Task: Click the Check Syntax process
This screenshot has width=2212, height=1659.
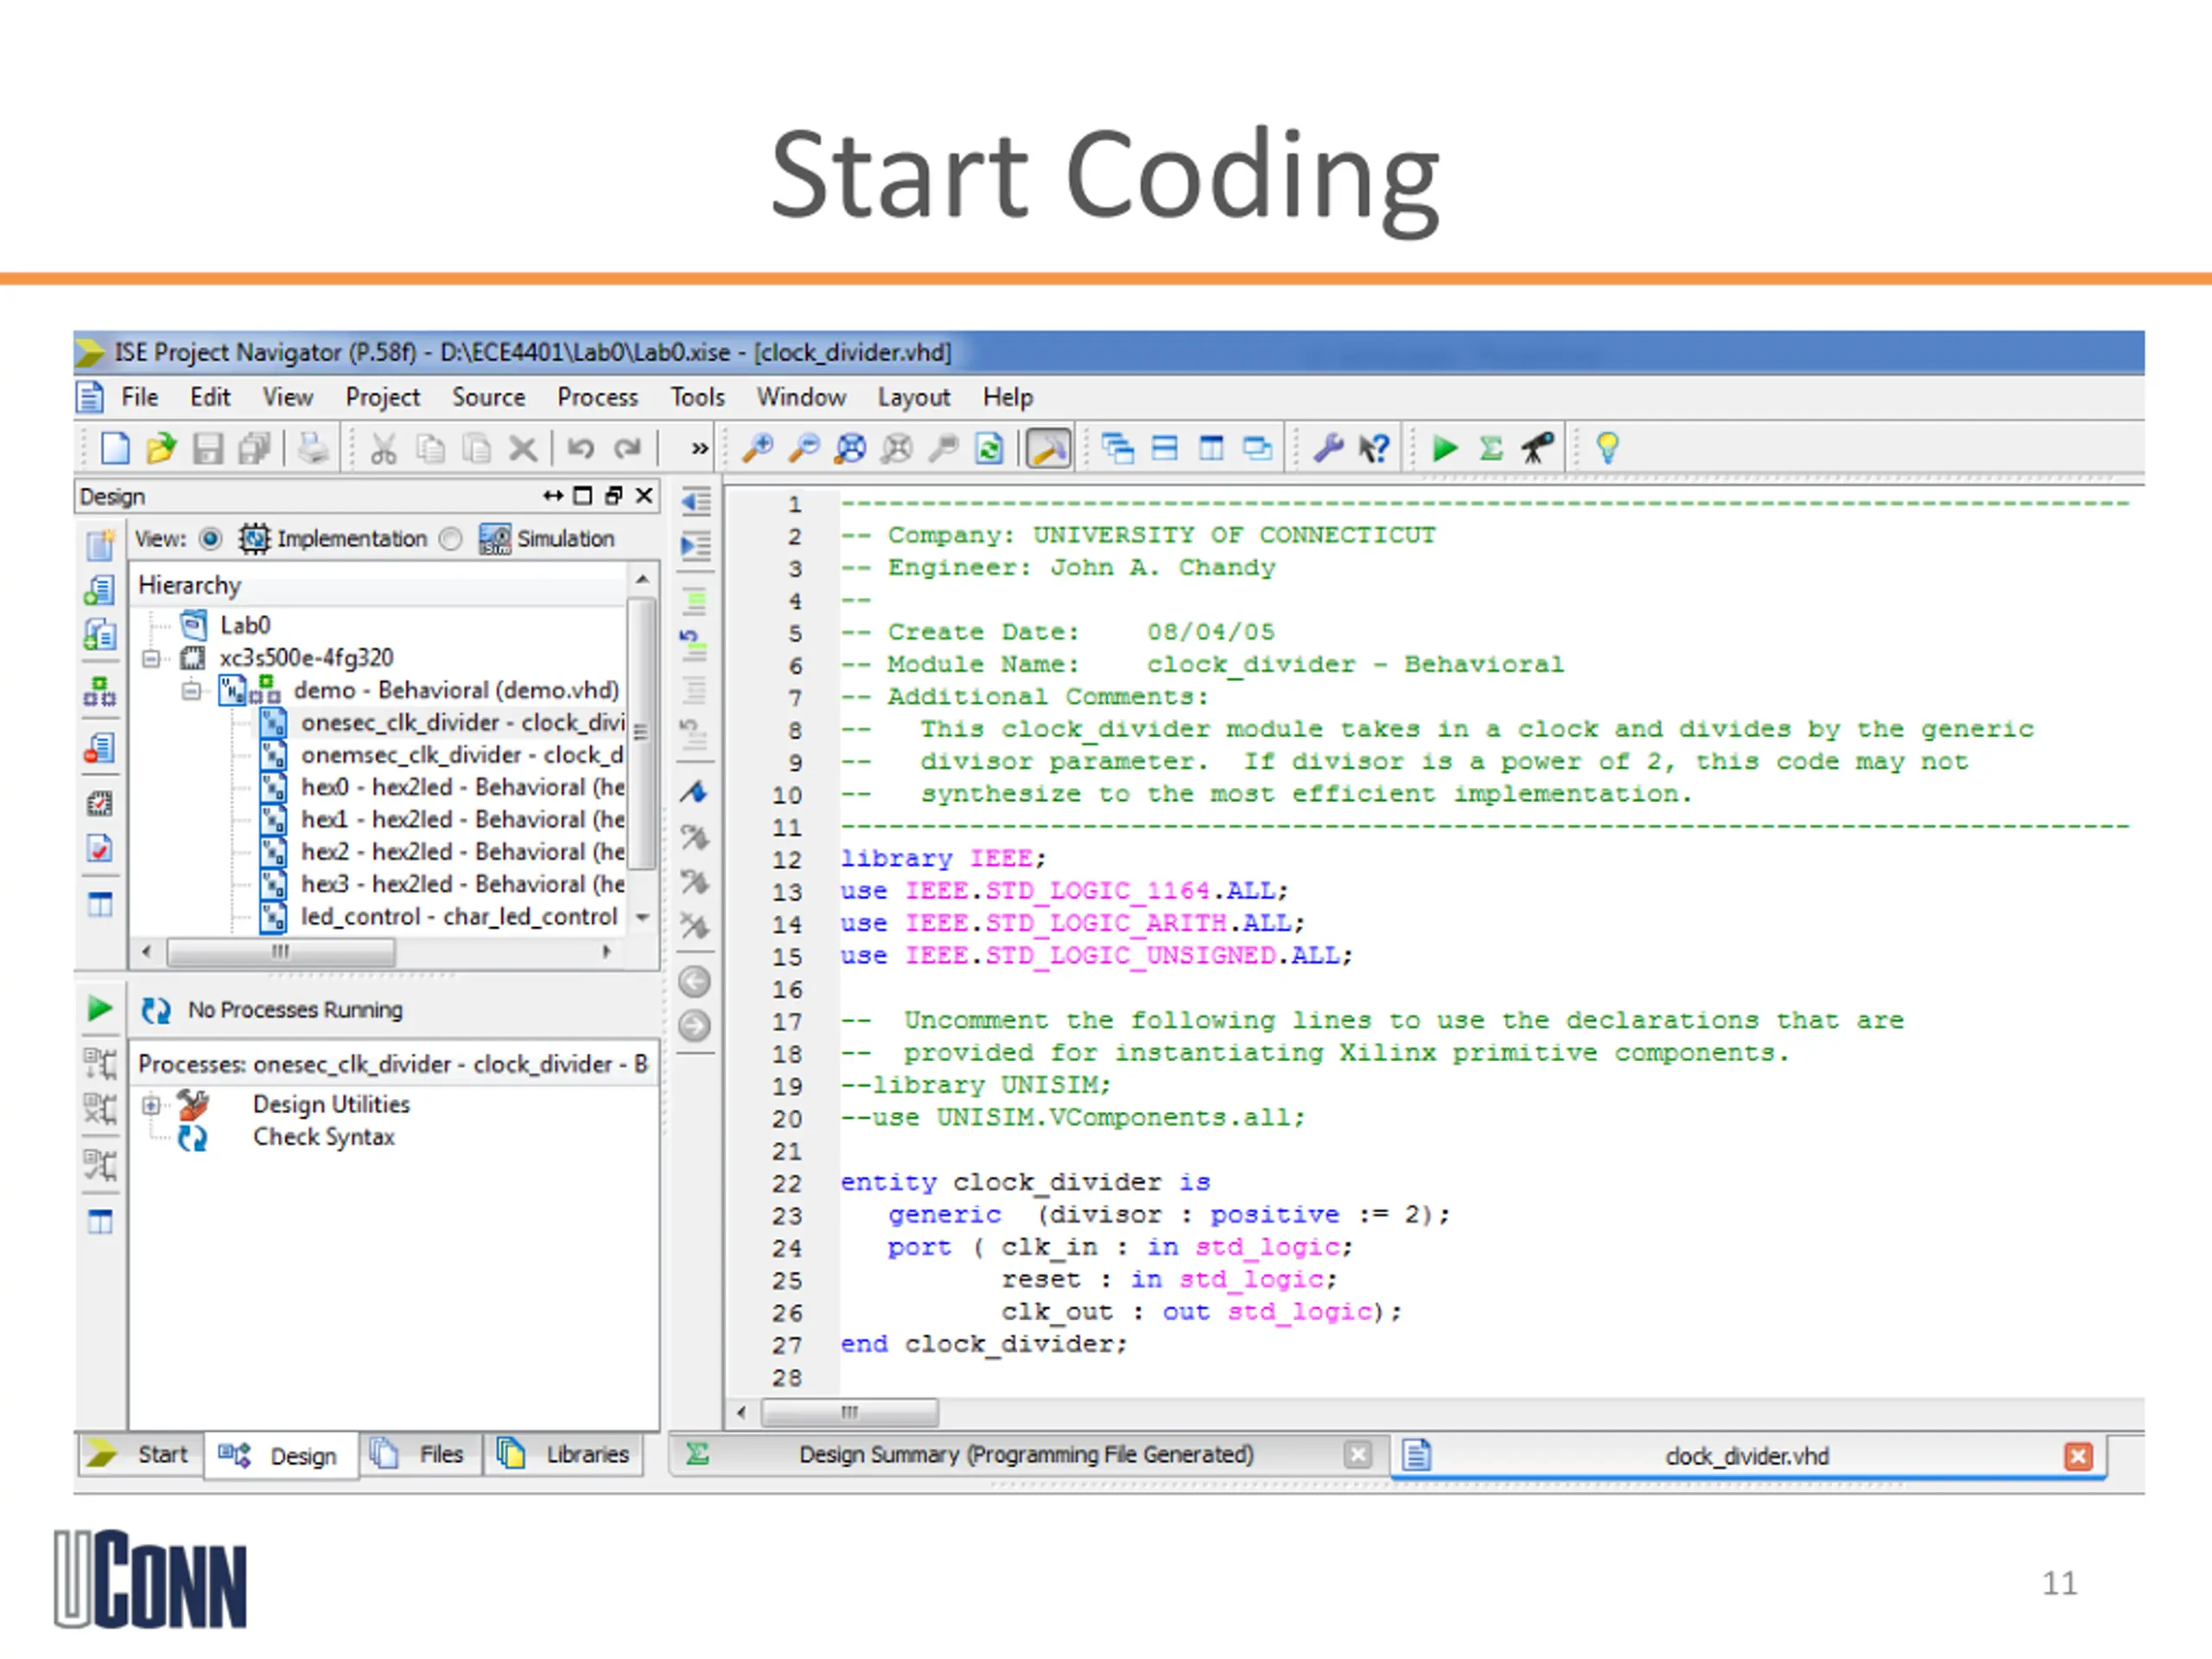Action: [324, 1137]
